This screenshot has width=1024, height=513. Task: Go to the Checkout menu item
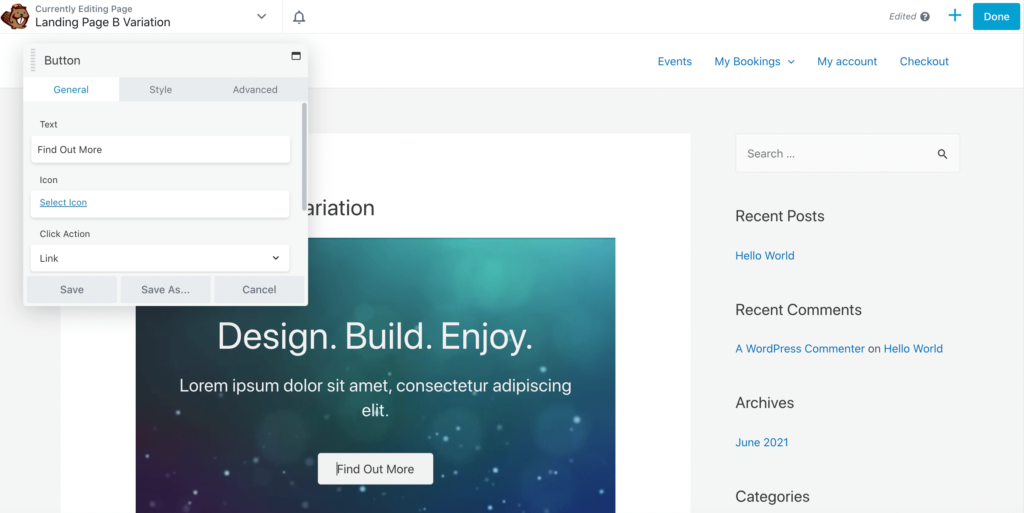click(924, 61)
